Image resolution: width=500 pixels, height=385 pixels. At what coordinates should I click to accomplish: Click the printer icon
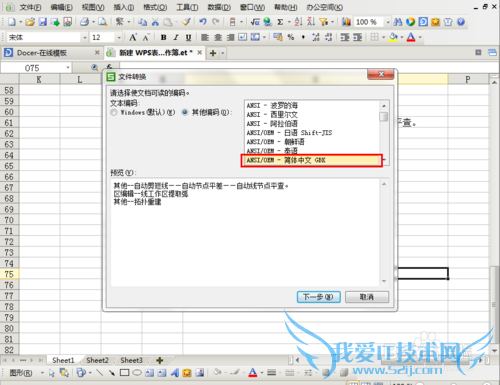pos(84,22)
